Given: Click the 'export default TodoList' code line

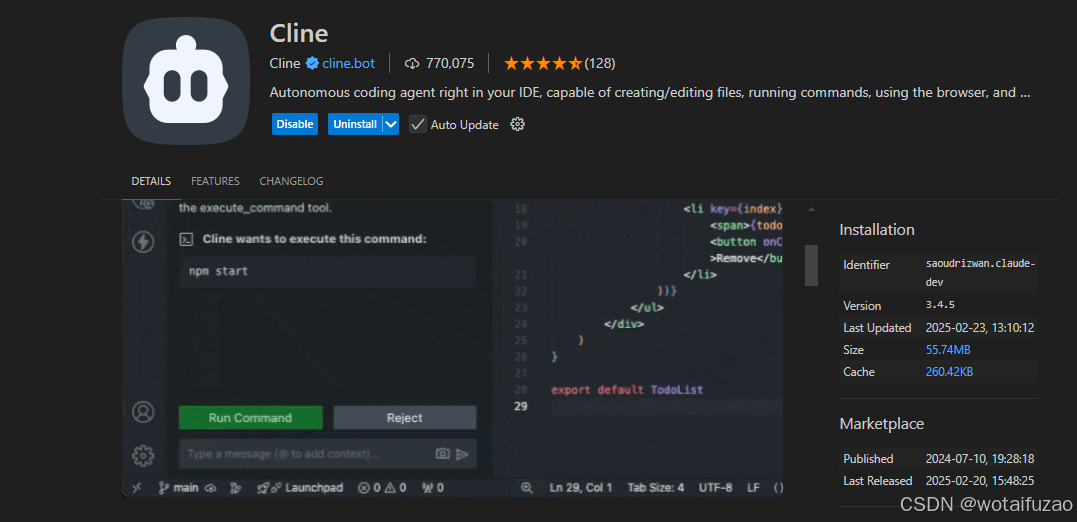Looking at the screenshot, I should (x=627, y=390).
